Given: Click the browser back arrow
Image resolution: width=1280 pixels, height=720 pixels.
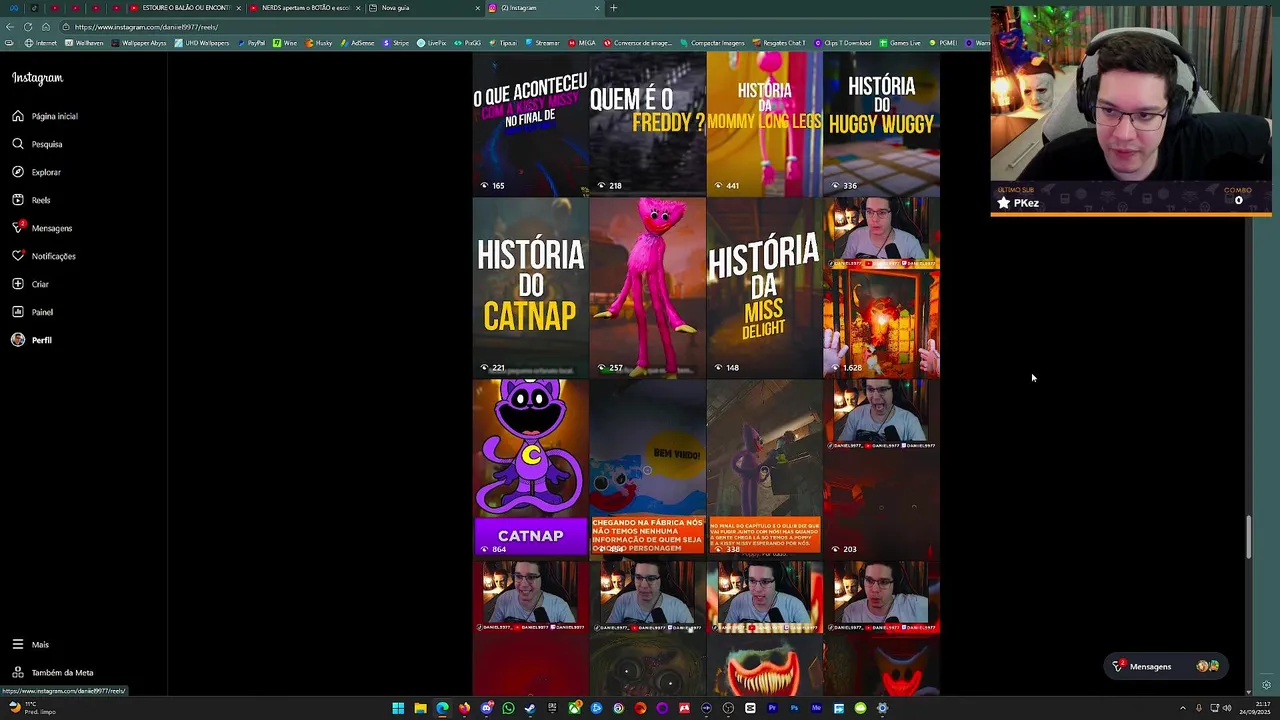Looking at the screenshot, I should pos(10,27).
